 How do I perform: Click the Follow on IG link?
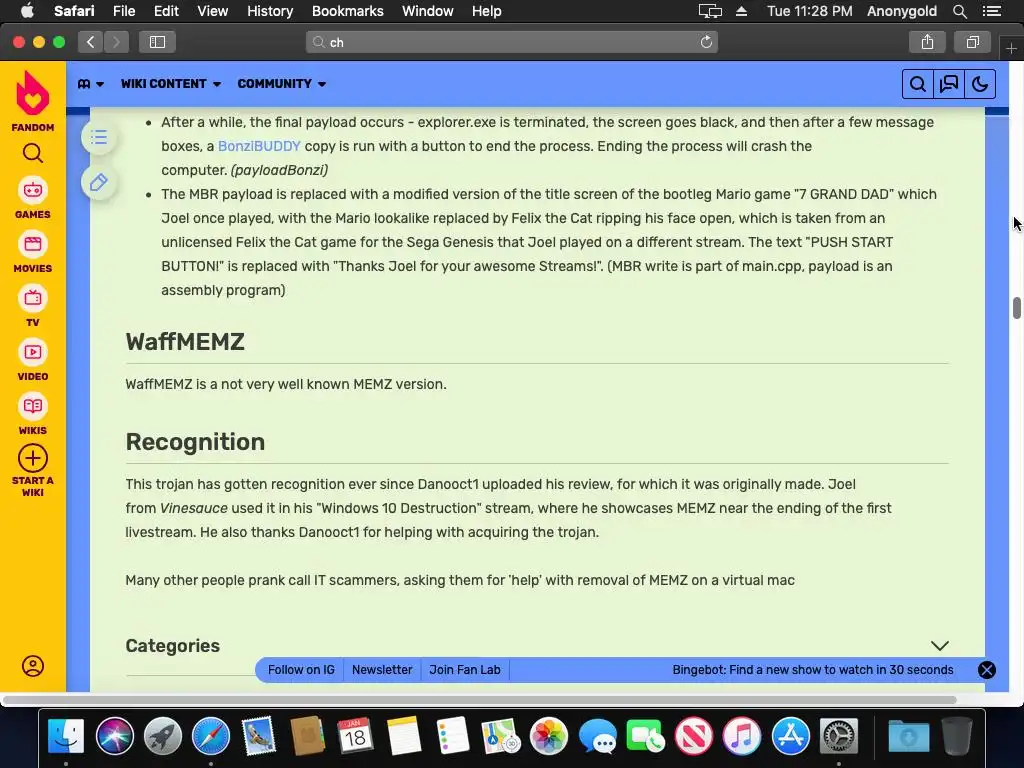pos(301,670)
